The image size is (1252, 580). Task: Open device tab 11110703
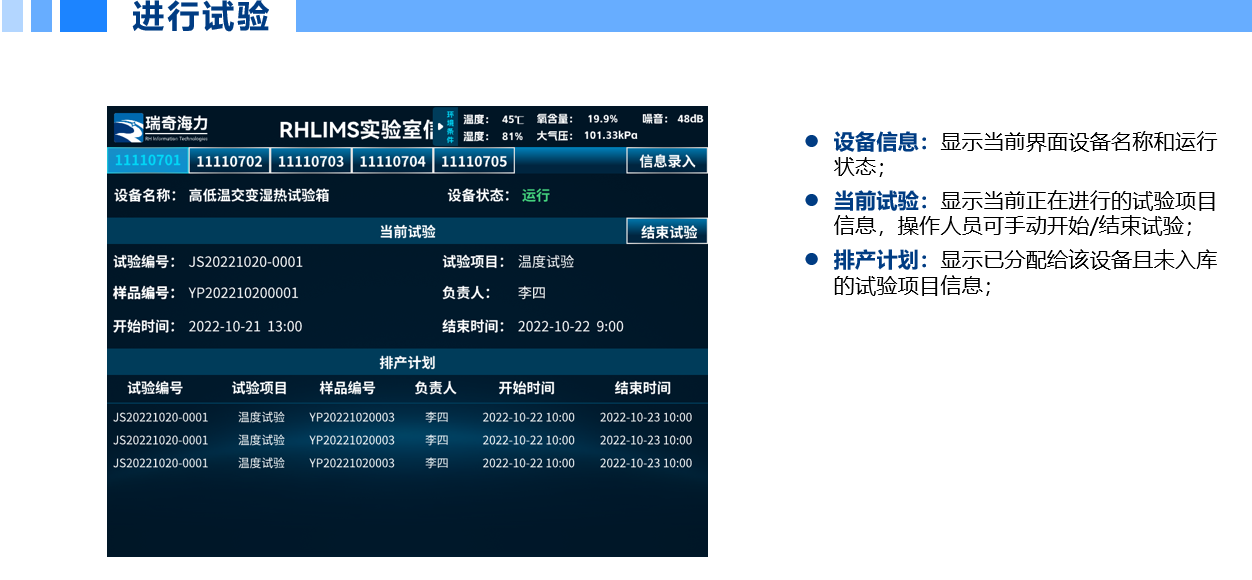click(x=311, y=161)
